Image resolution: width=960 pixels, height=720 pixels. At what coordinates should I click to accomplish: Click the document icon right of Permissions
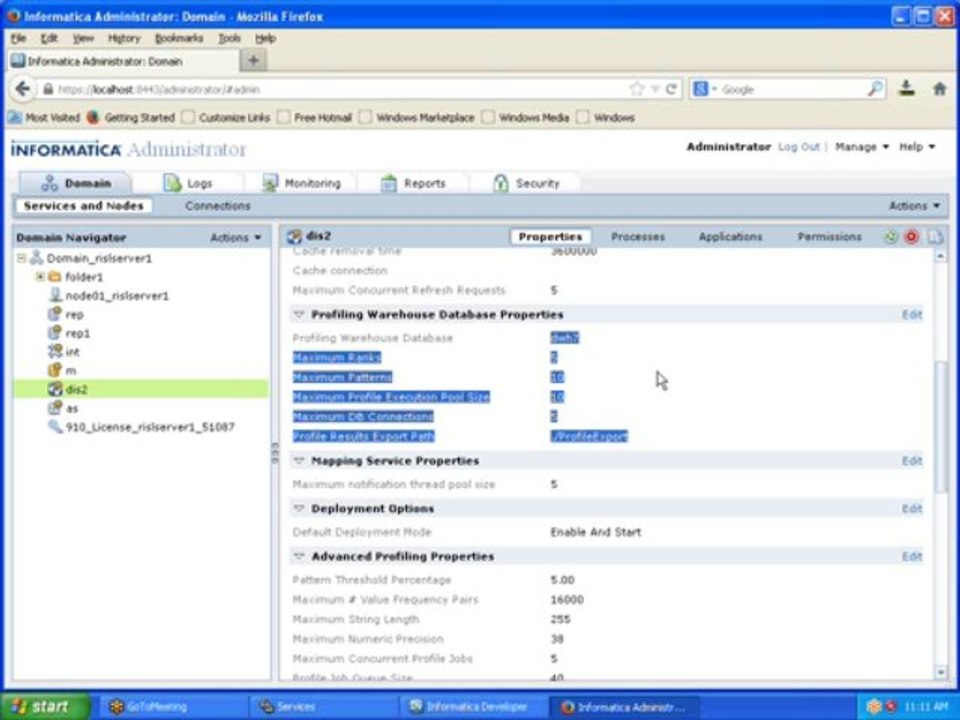(934, 237)
